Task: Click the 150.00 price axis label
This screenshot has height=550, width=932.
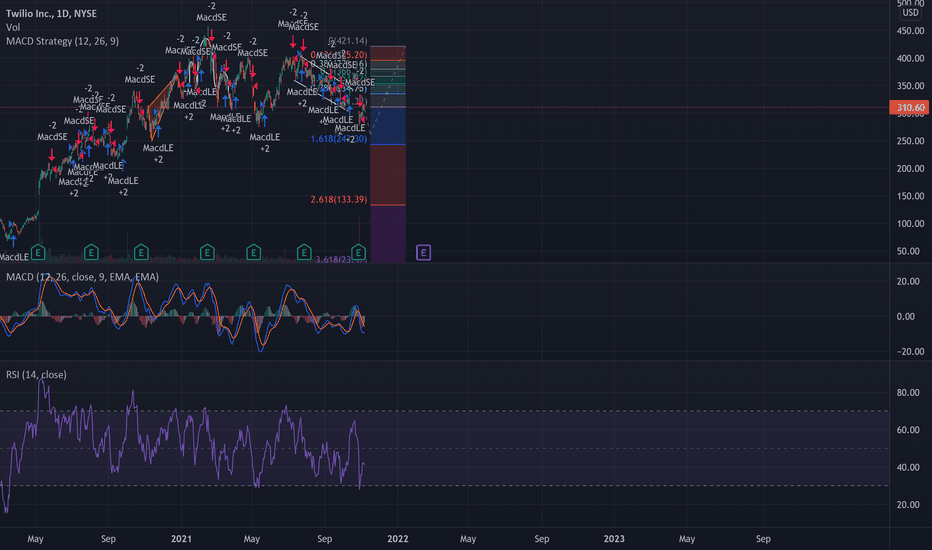Action: (910, 196)
